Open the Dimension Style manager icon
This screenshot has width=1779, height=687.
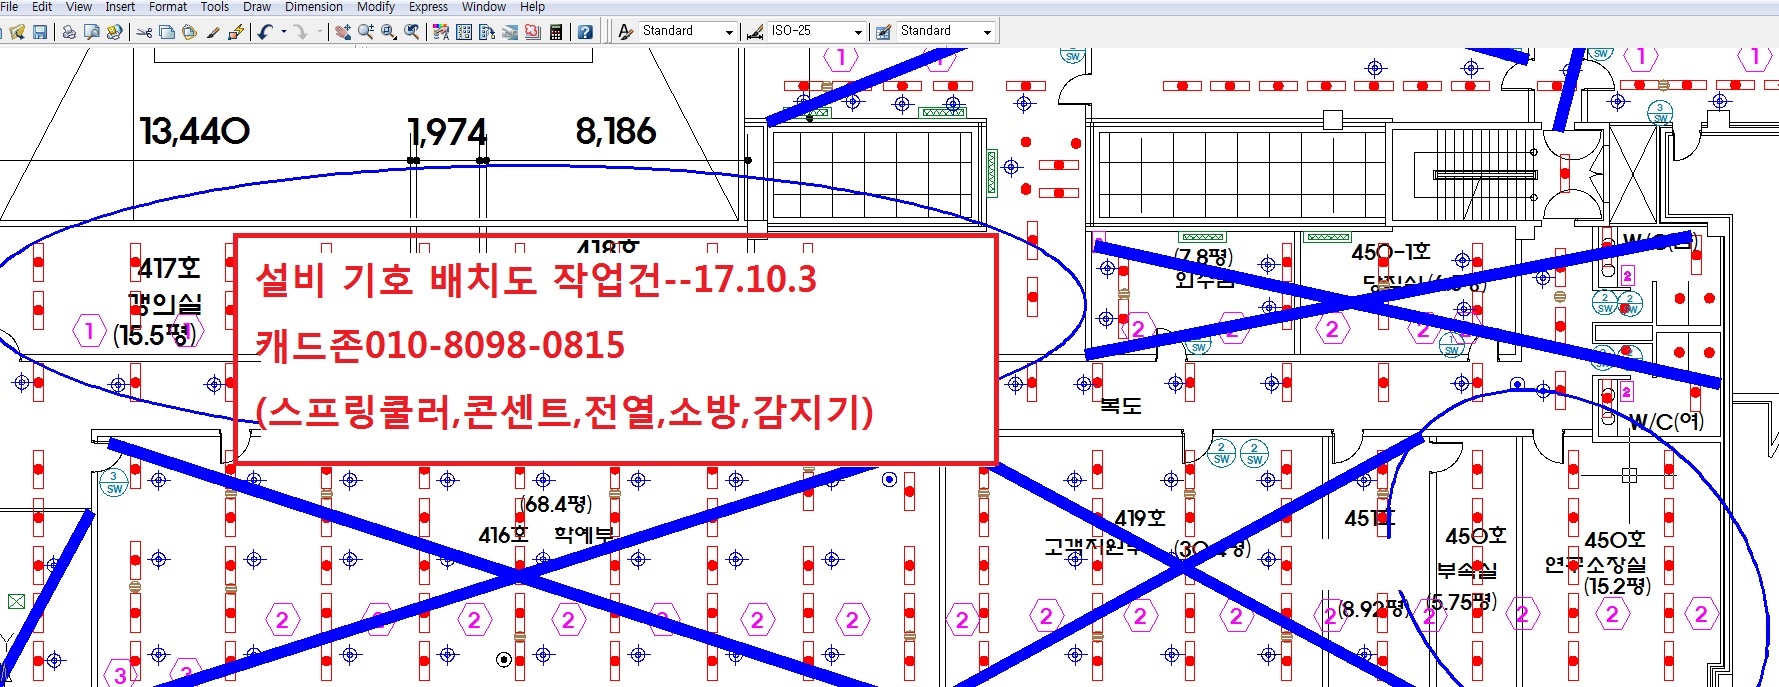755,32
